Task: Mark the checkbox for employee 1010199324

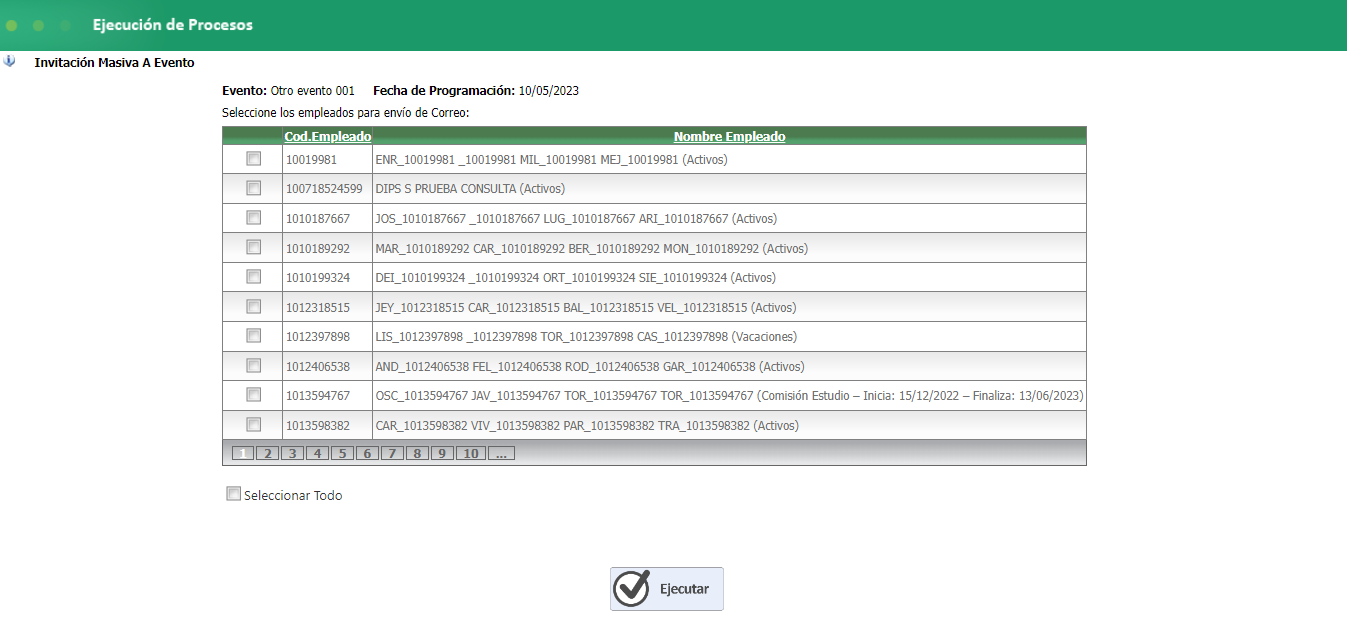Action: pos(254,276)
